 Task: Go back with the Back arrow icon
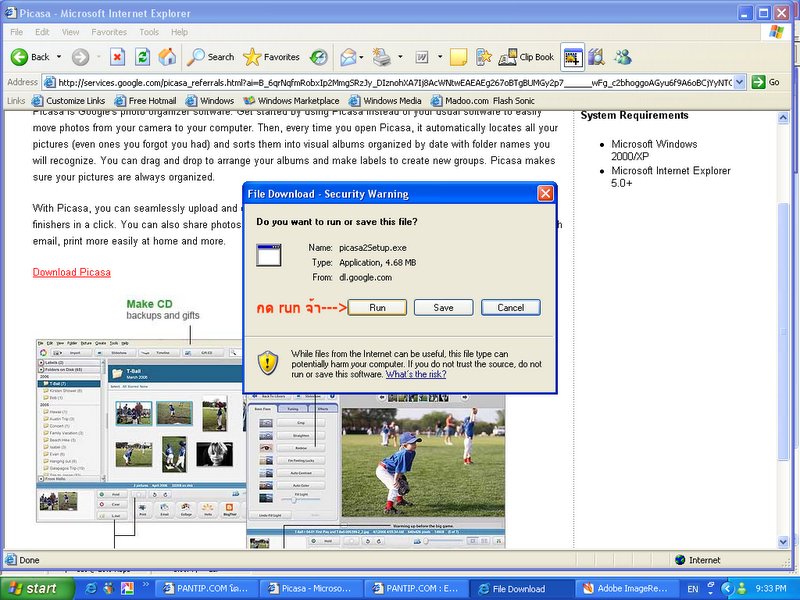pyautogui.click(x=19, y=57)
